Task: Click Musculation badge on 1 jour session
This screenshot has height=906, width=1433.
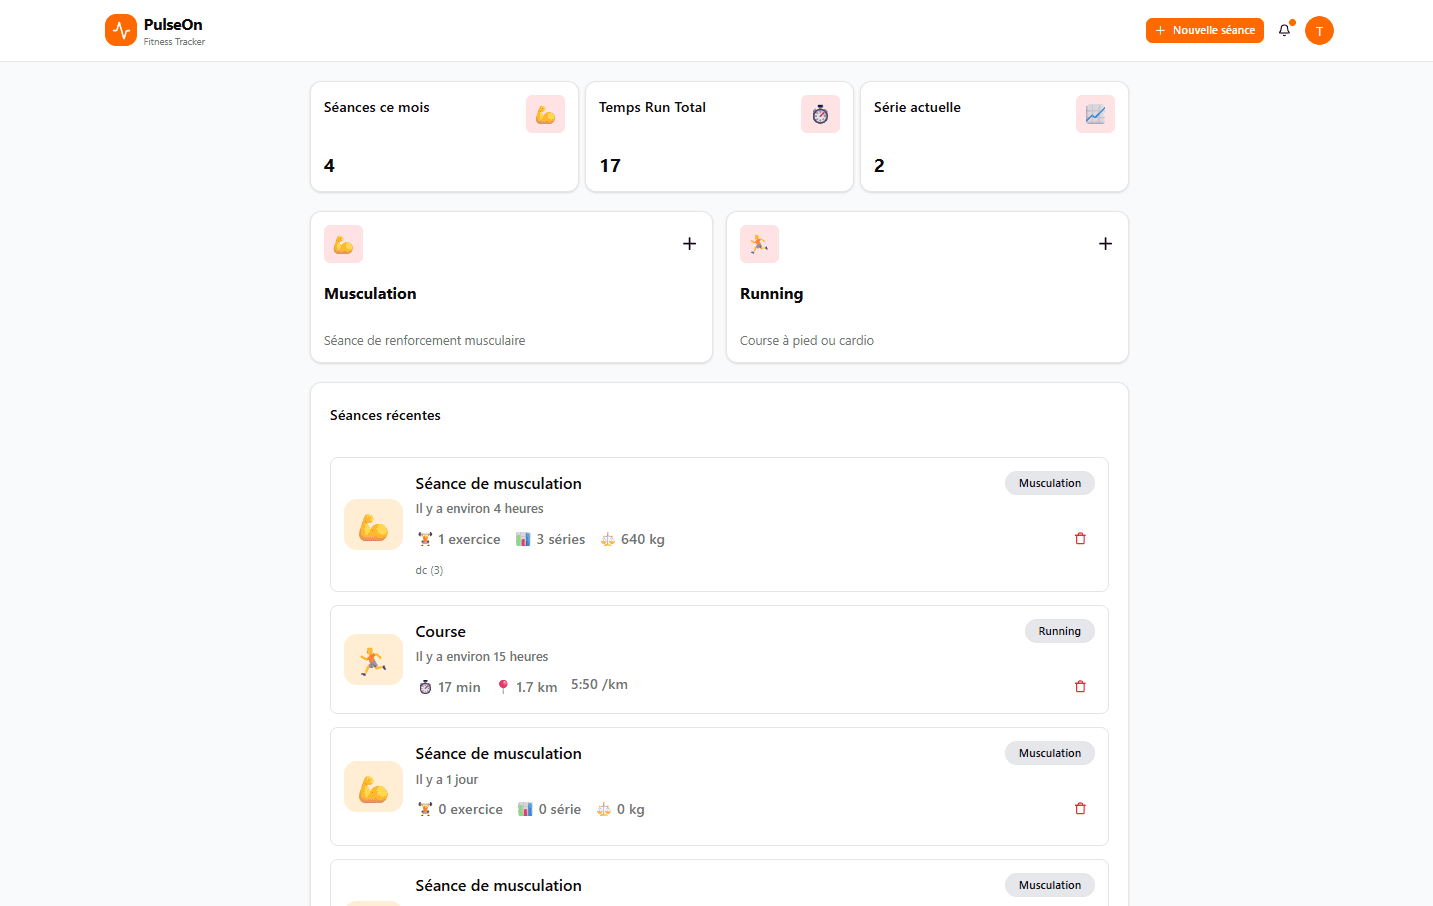Action: tap(1050, 753)
